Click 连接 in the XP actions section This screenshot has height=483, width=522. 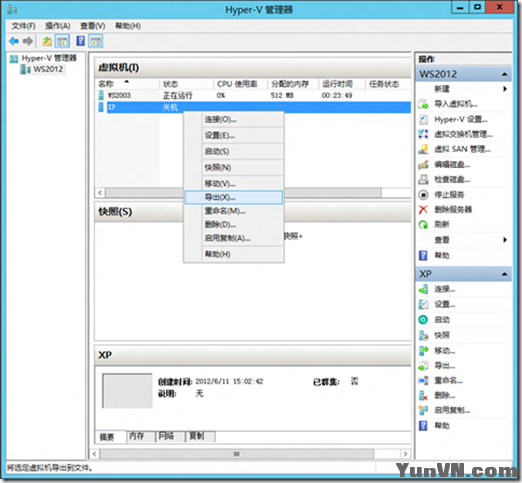tap(444, 289)
